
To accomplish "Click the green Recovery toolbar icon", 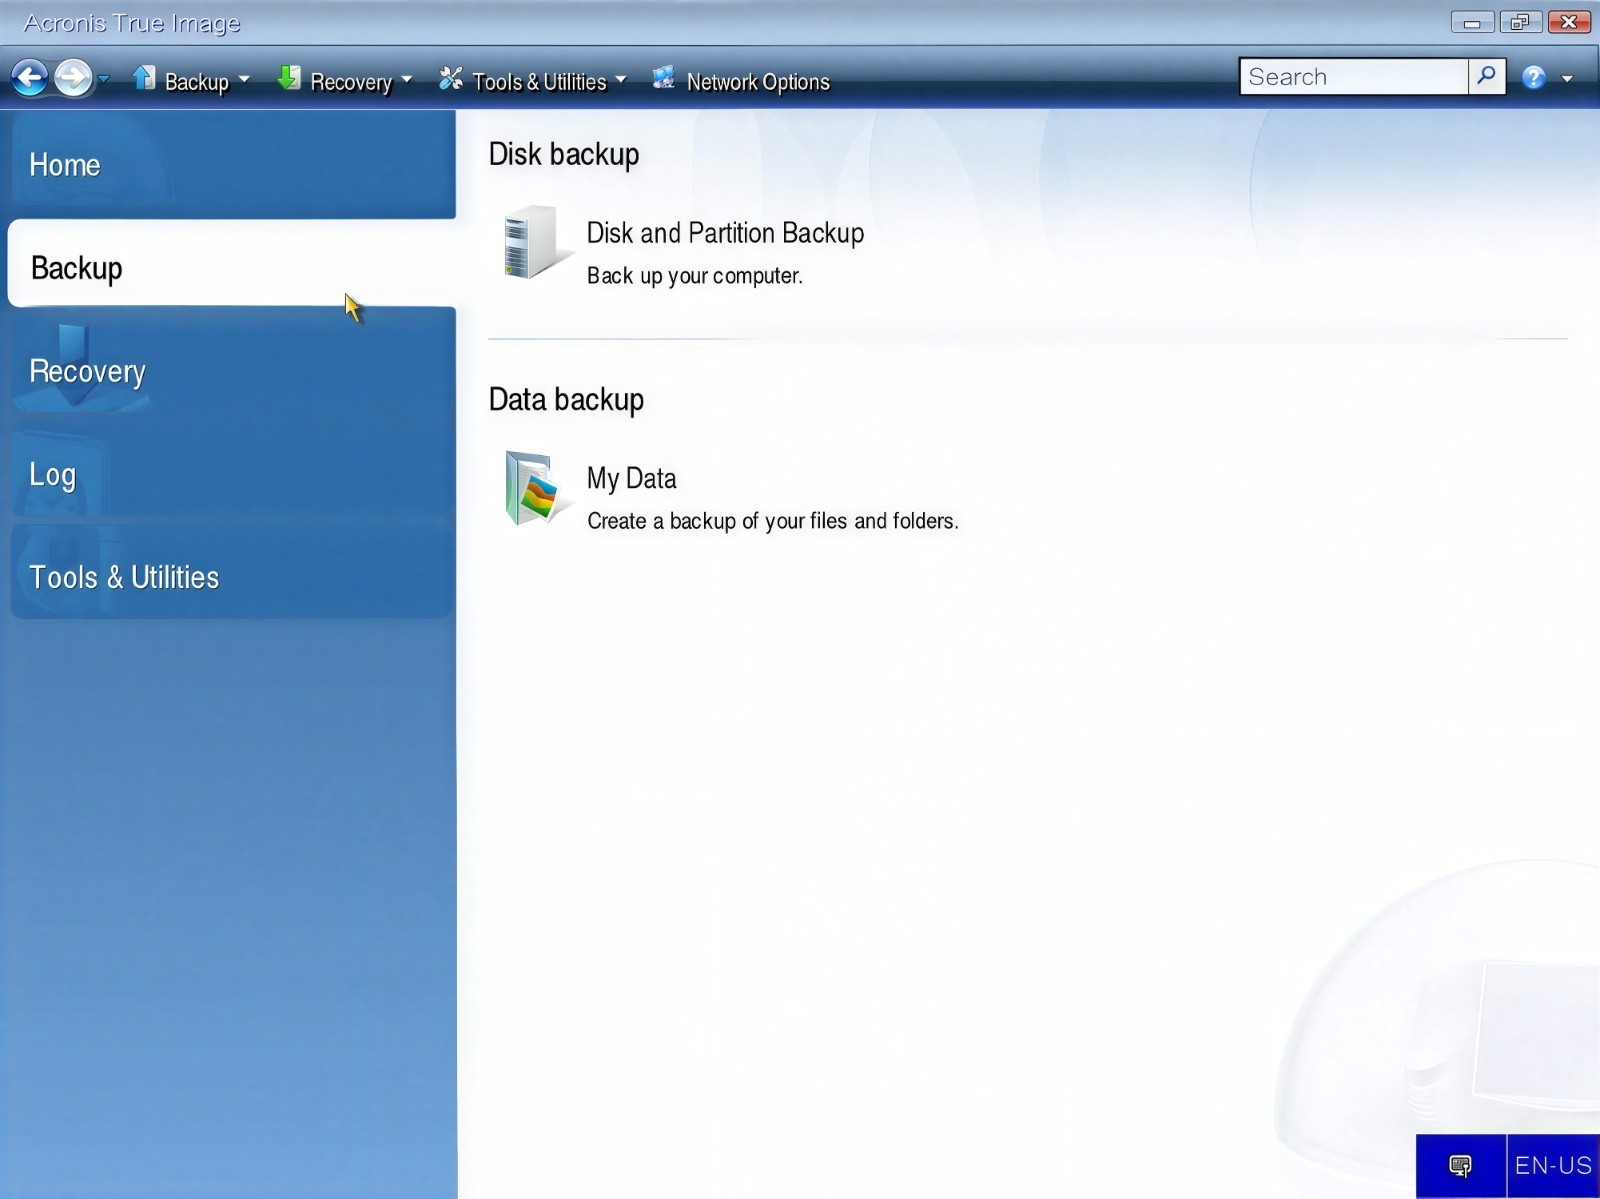I will pos(289,78).
